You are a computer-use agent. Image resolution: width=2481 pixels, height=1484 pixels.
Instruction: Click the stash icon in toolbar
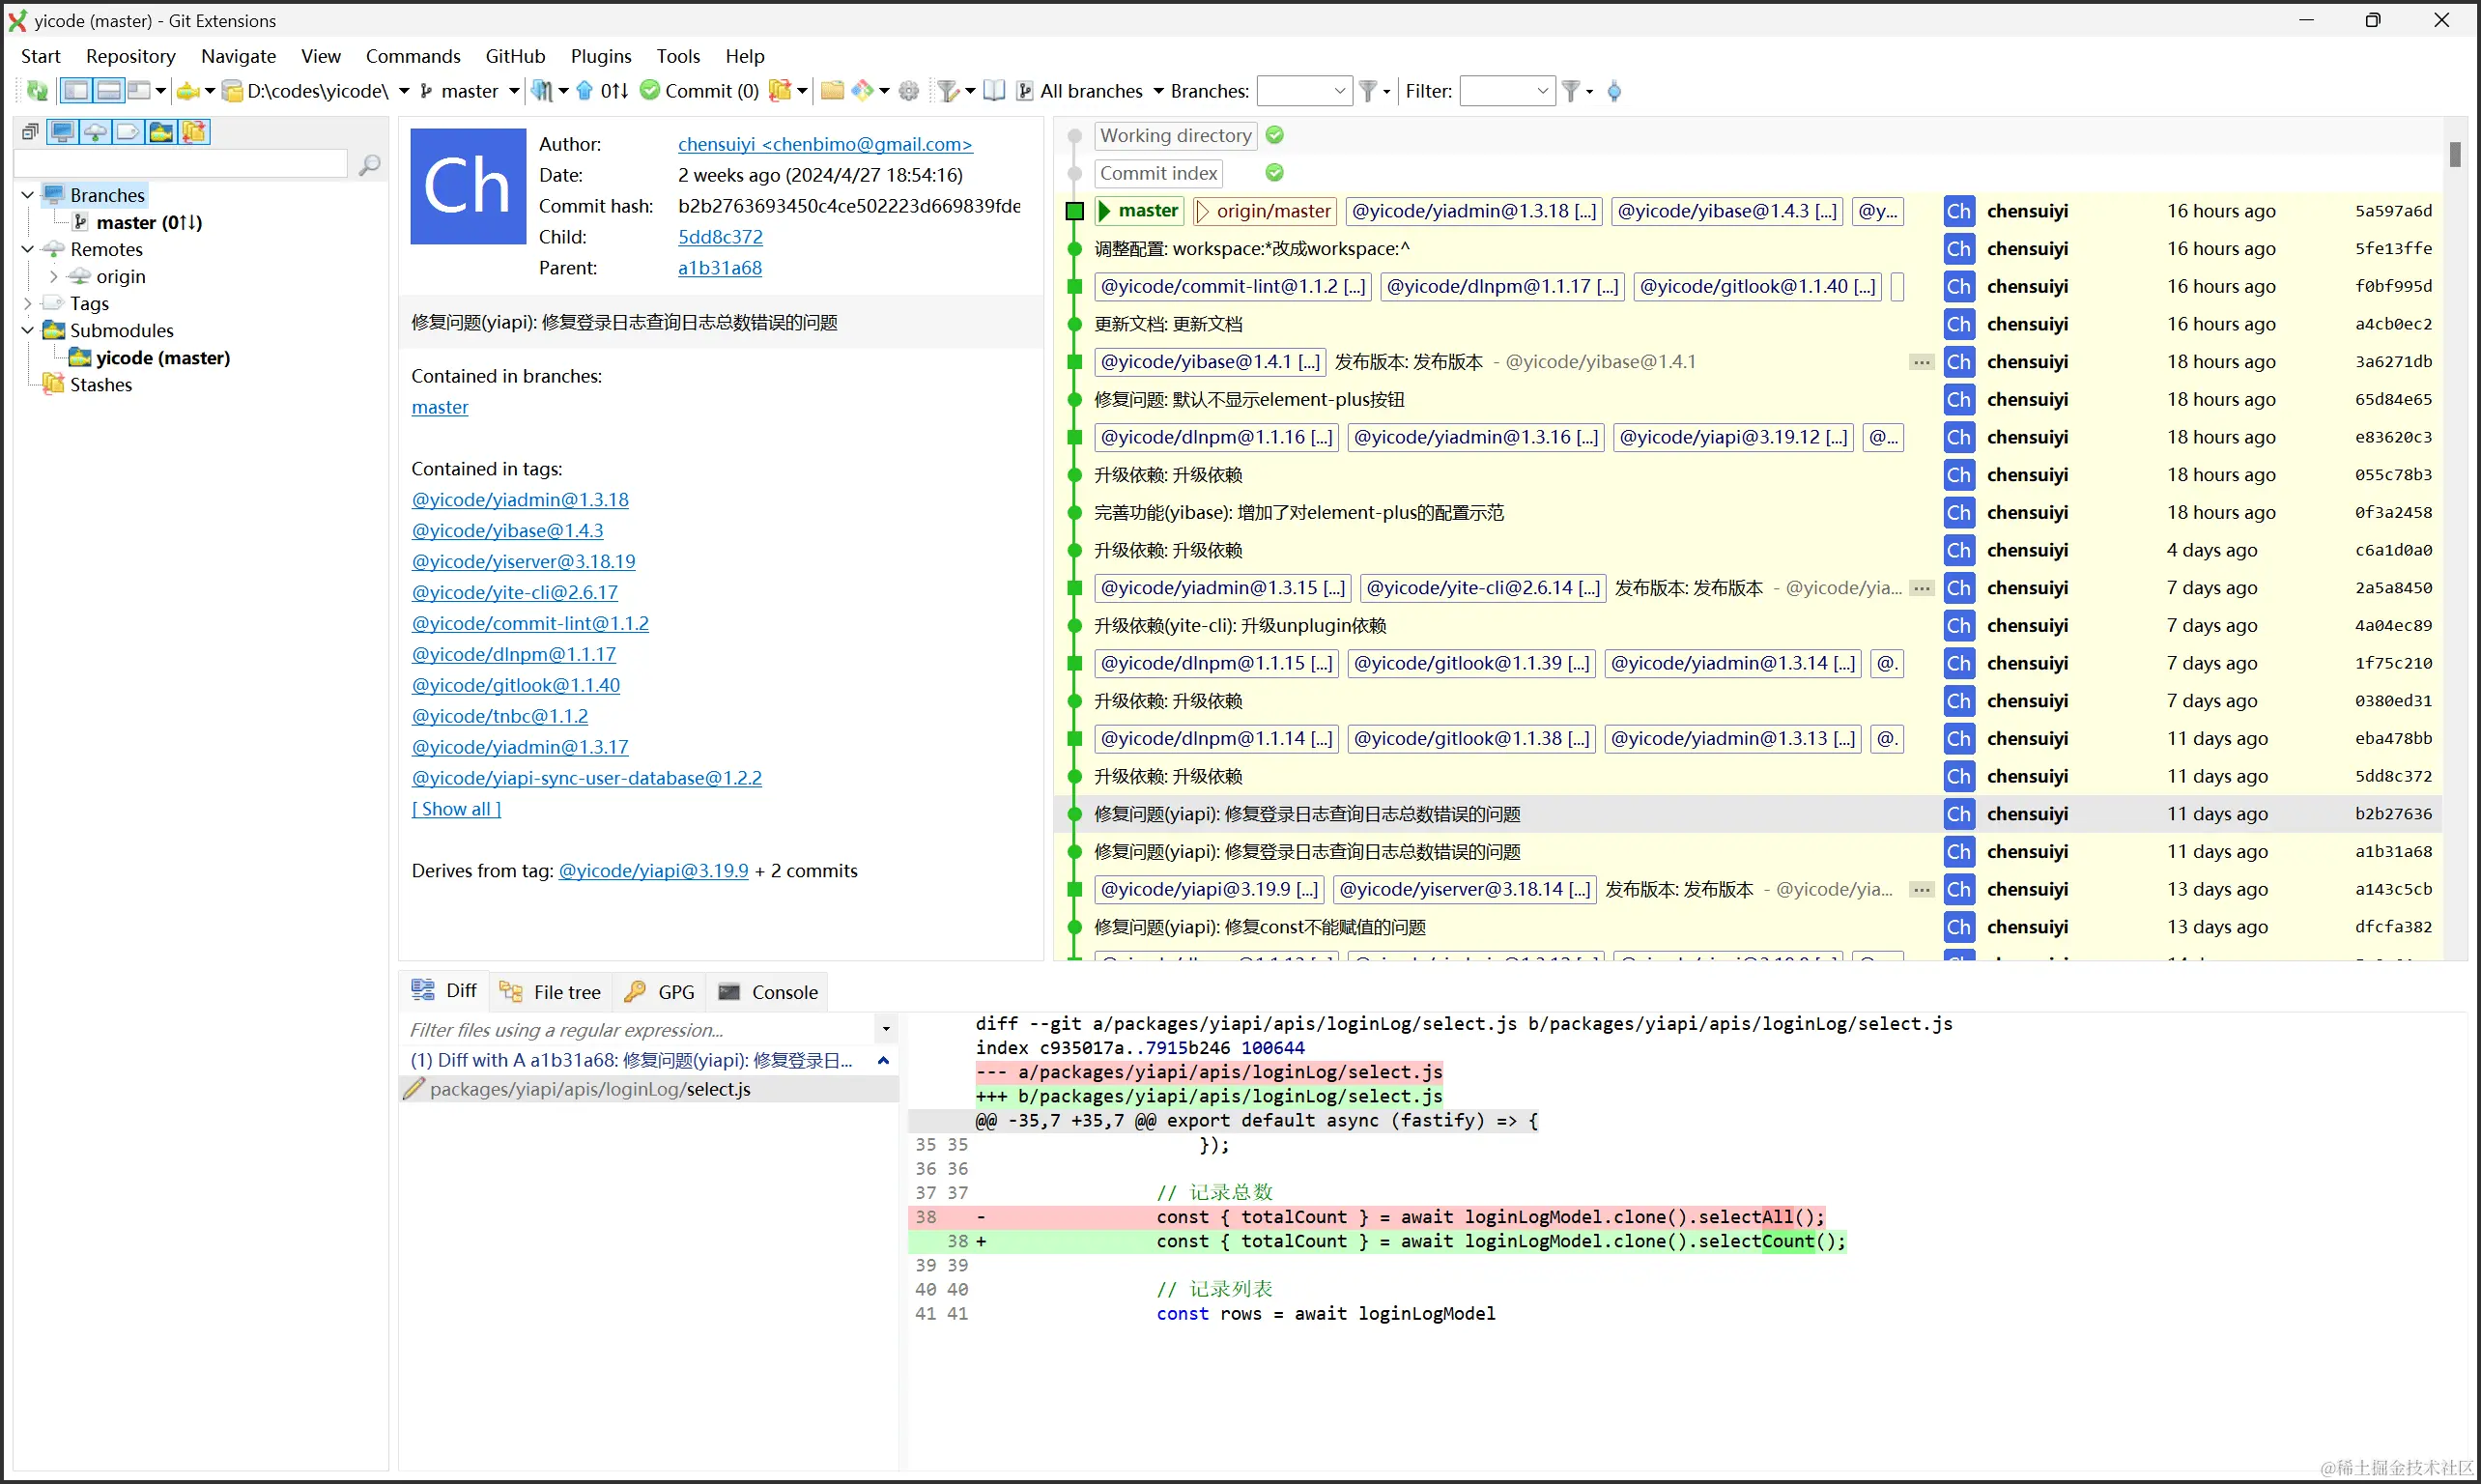[780, 91]
